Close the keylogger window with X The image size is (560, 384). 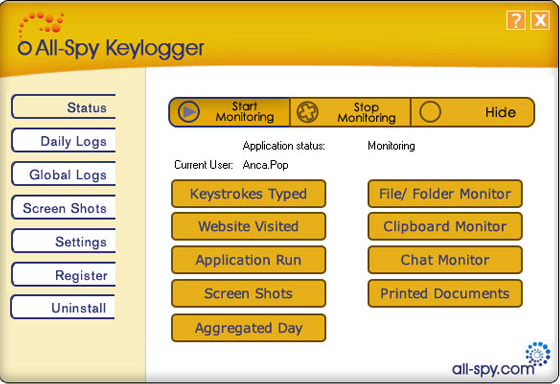(x=540, y=20)
